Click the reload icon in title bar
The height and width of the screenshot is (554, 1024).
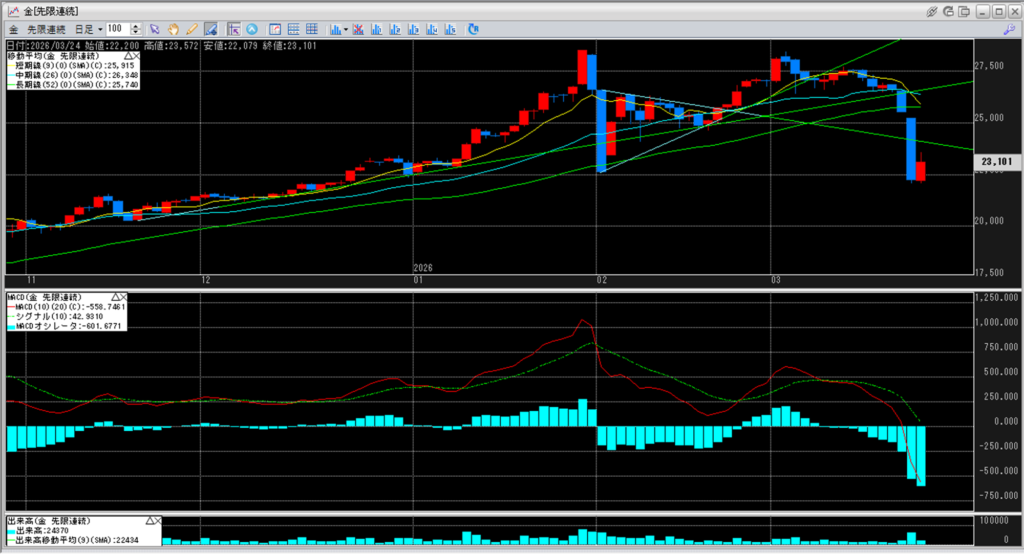950,10
